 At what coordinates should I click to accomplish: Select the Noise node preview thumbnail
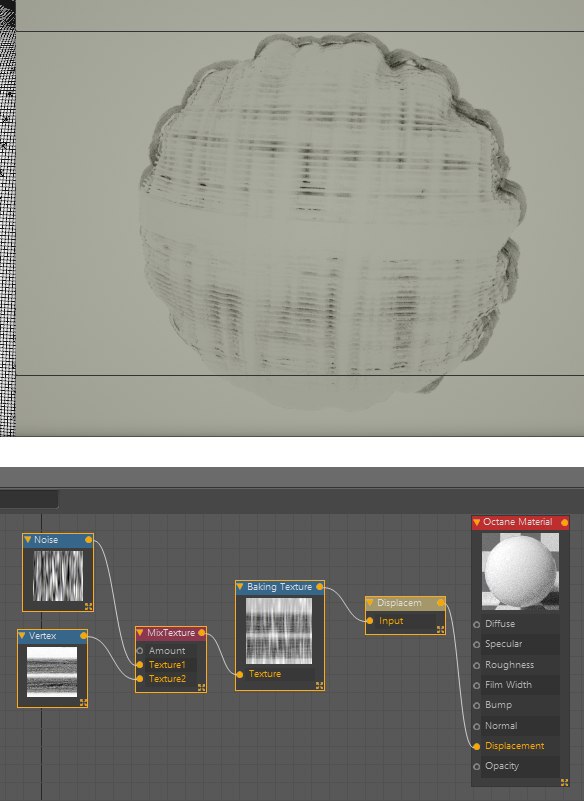click(x=58, y=576)
